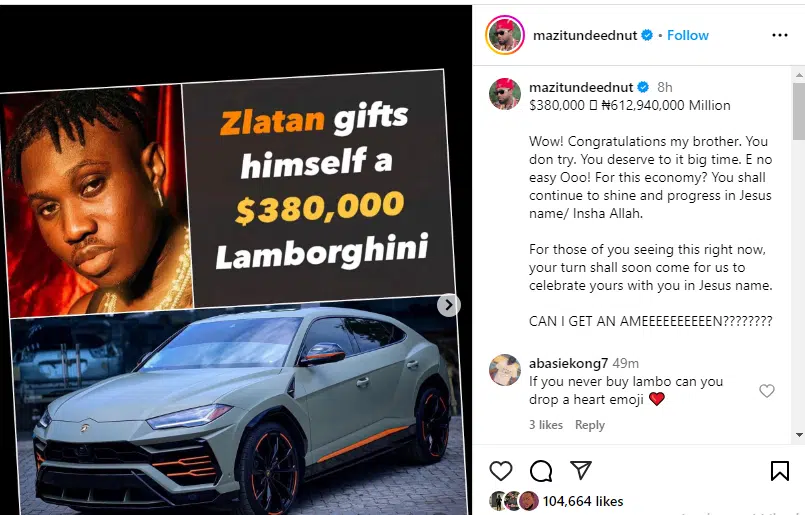
Task: Advance to next carousel image arrow
Action: (x=448, y=305)
